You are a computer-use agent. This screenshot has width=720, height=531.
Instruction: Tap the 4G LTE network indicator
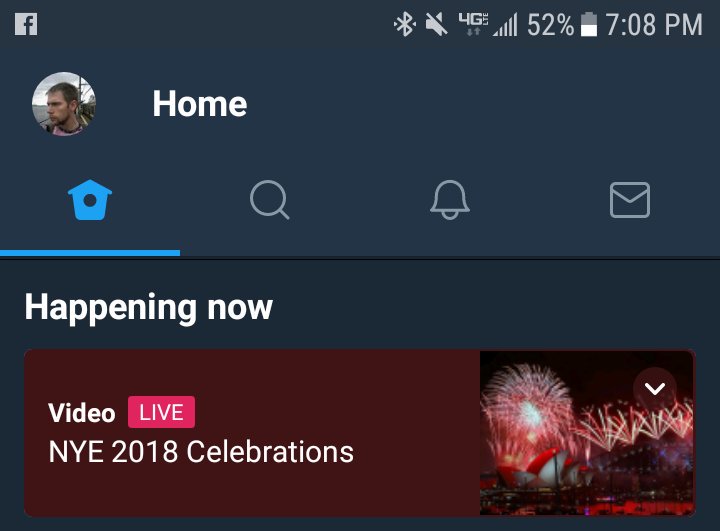click(x=473, y=24)
